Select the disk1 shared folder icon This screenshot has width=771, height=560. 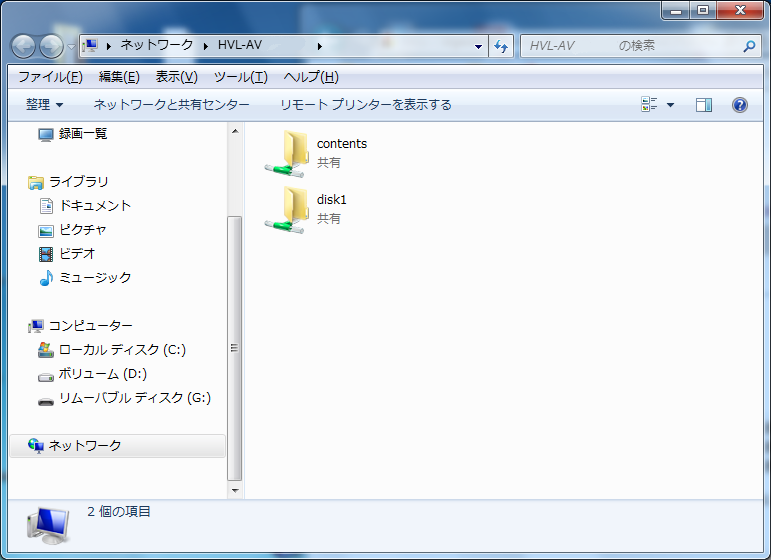[x=288, y=210]
